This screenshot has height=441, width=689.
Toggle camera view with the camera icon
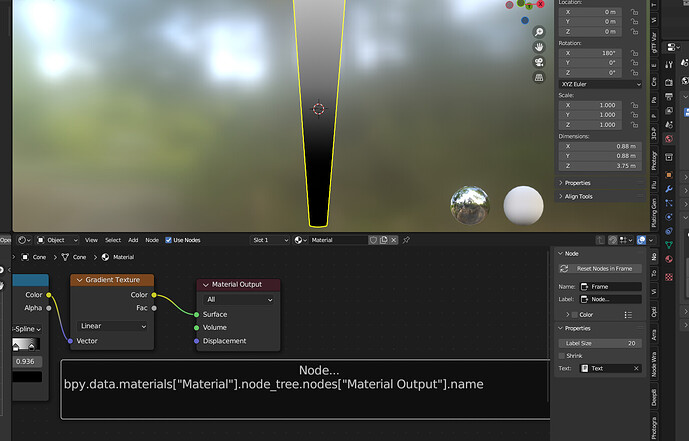539,62
